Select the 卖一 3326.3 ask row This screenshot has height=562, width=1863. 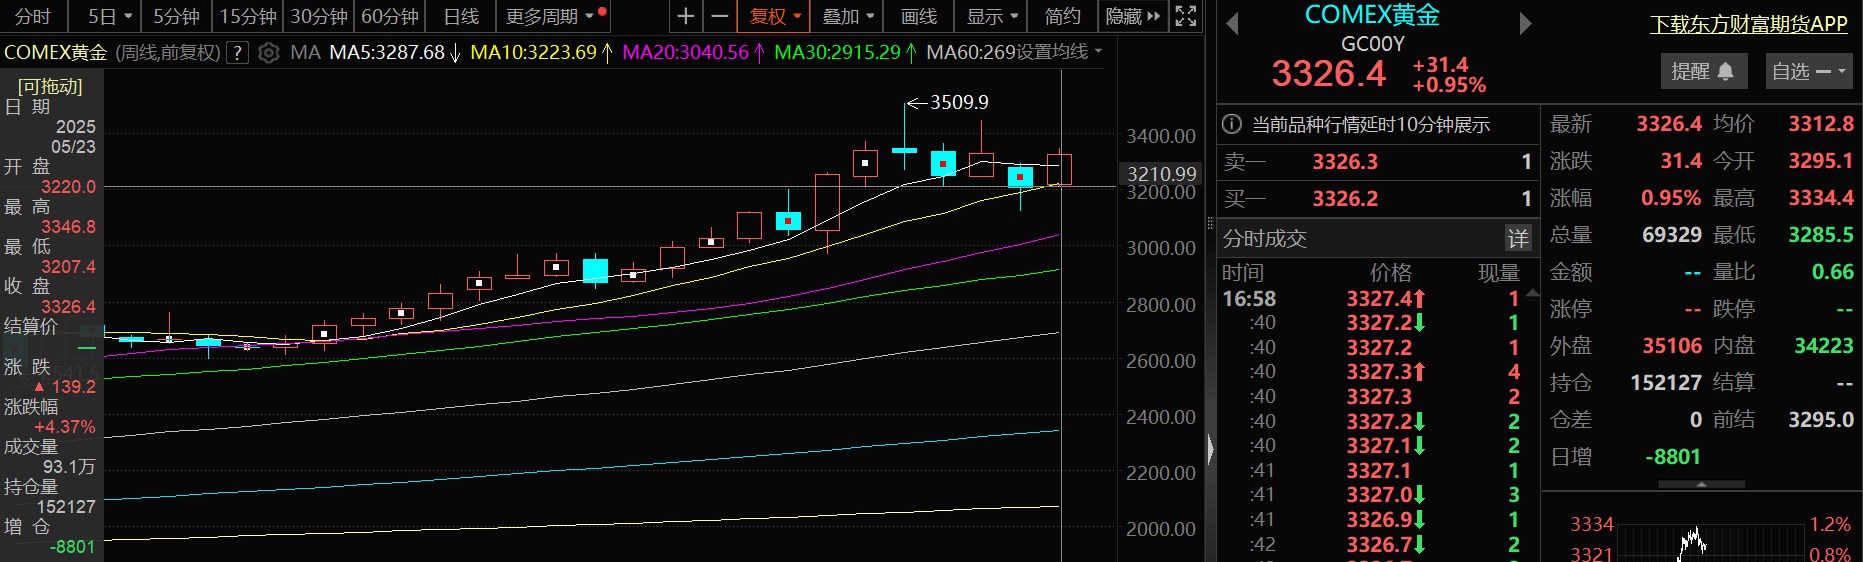click(1378, 162)
